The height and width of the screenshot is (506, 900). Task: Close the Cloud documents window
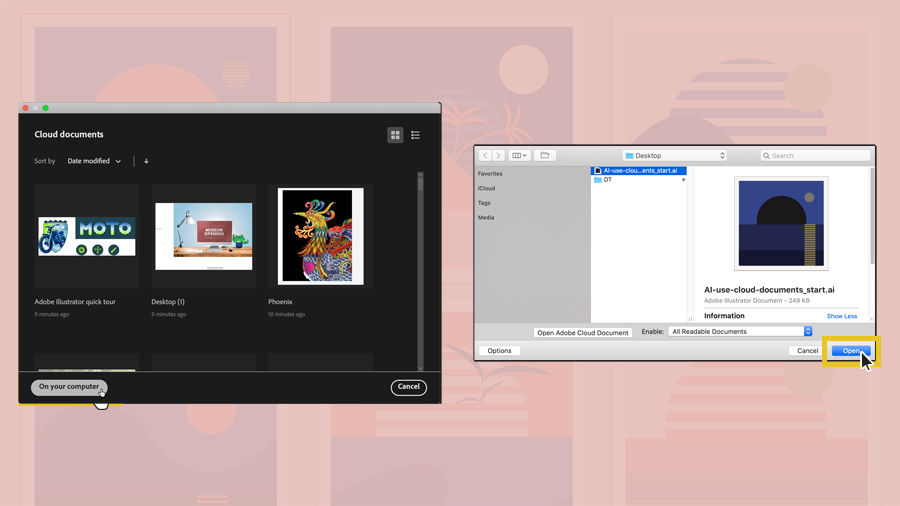(25, 108)
